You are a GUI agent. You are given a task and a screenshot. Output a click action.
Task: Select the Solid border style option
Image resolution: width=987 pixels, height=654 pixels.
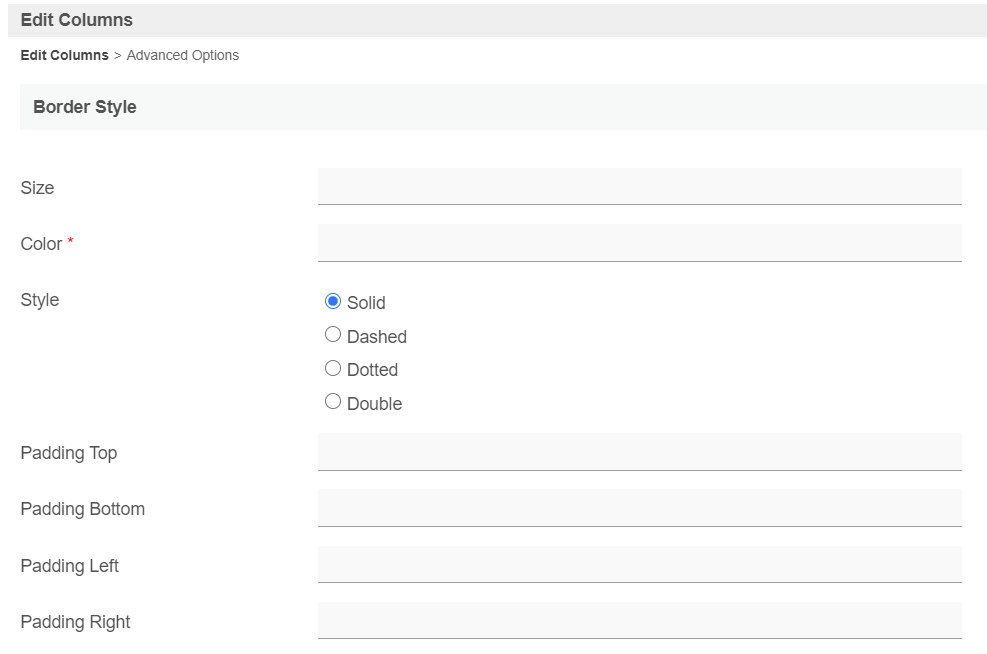click(333, 302)
